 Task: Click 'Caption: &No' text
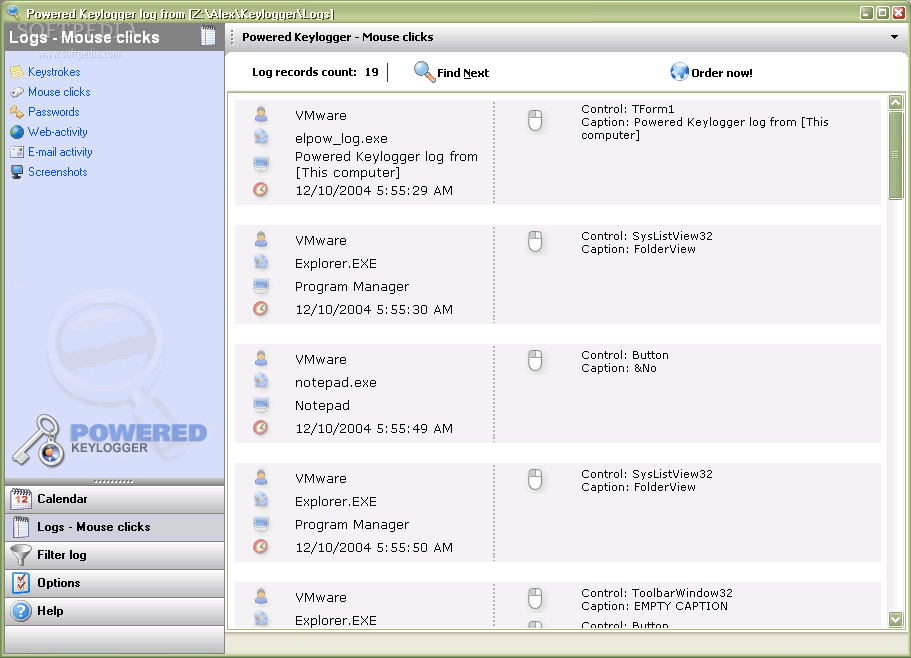(619, 368)
